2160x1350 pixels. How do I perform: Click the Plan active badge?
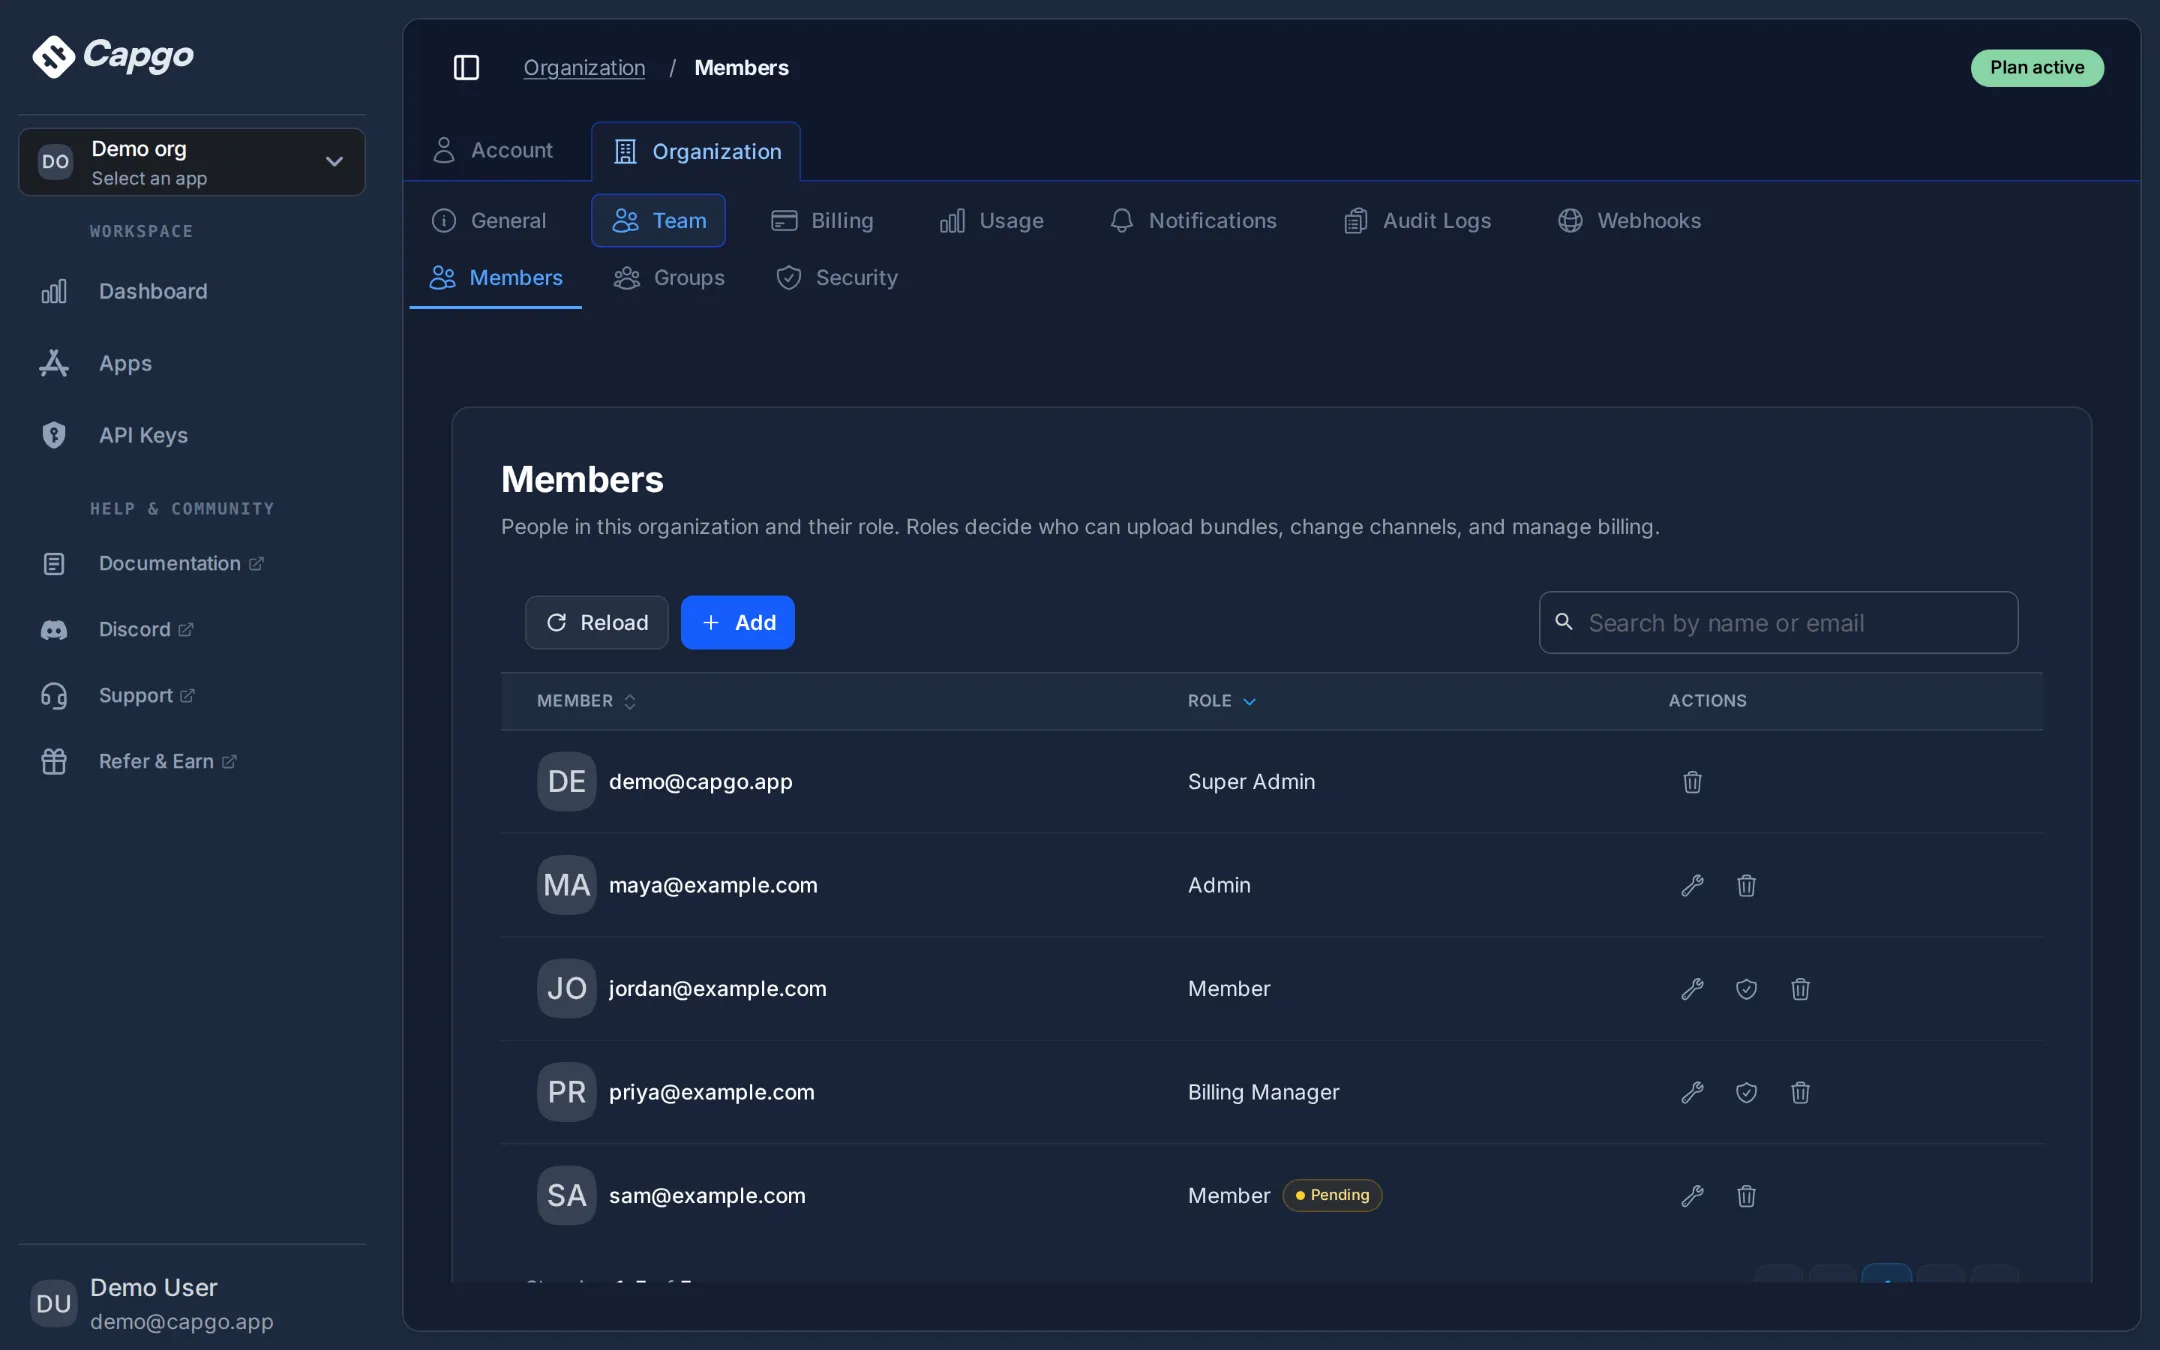2037,67
